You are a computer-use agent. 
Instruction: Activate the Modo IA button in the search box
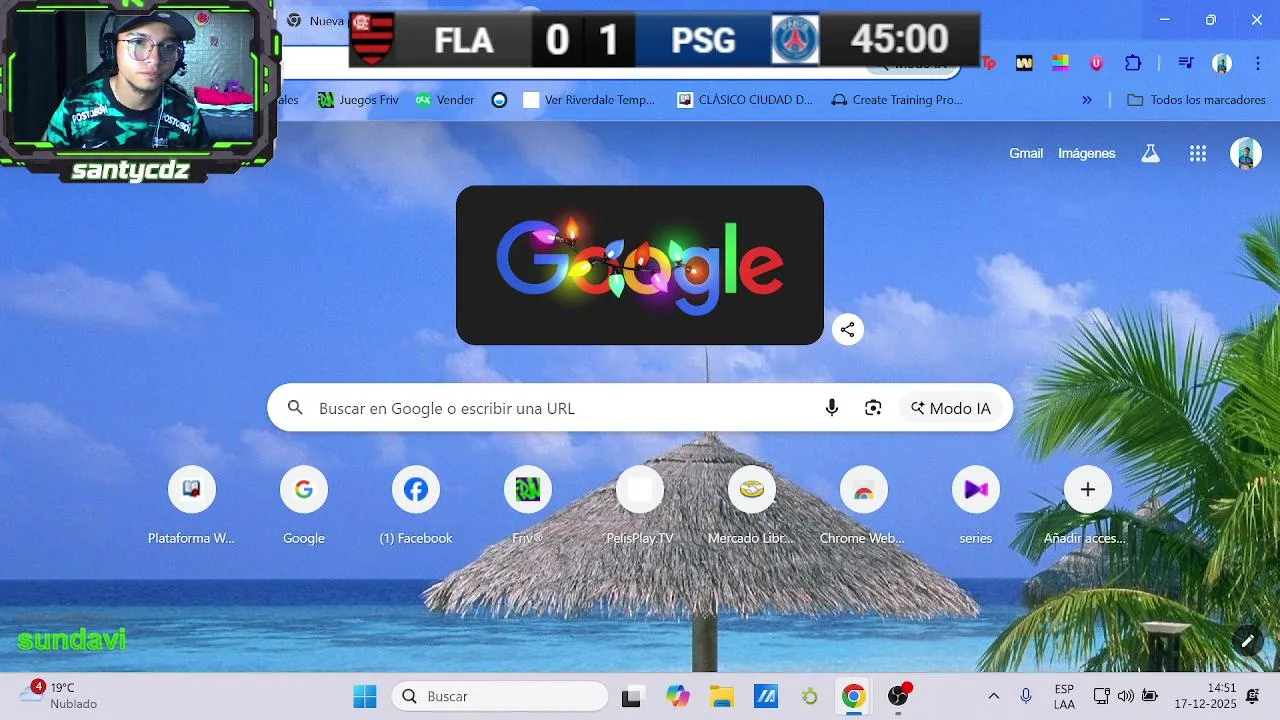(x=951, y=408)
